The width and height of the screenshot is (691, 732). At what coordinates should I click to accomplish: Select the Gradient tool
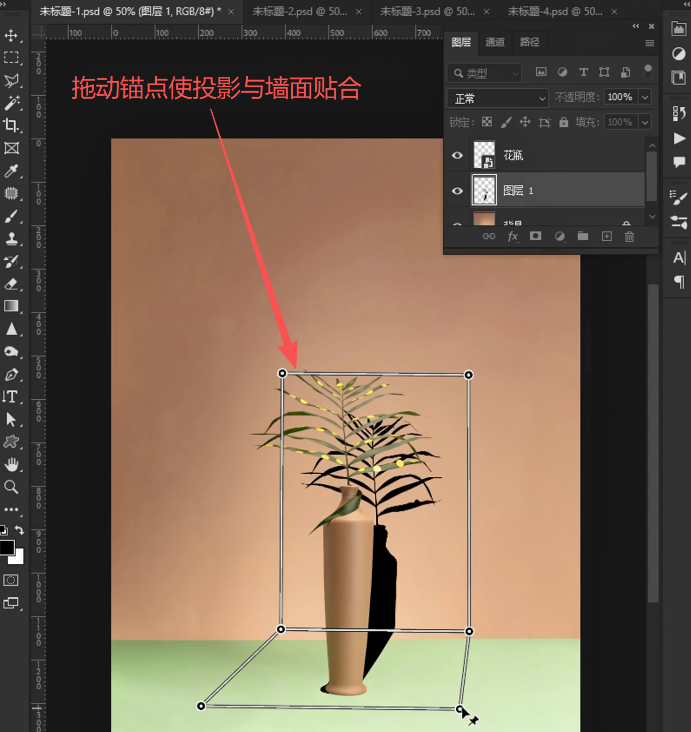(x=11, y=306)
